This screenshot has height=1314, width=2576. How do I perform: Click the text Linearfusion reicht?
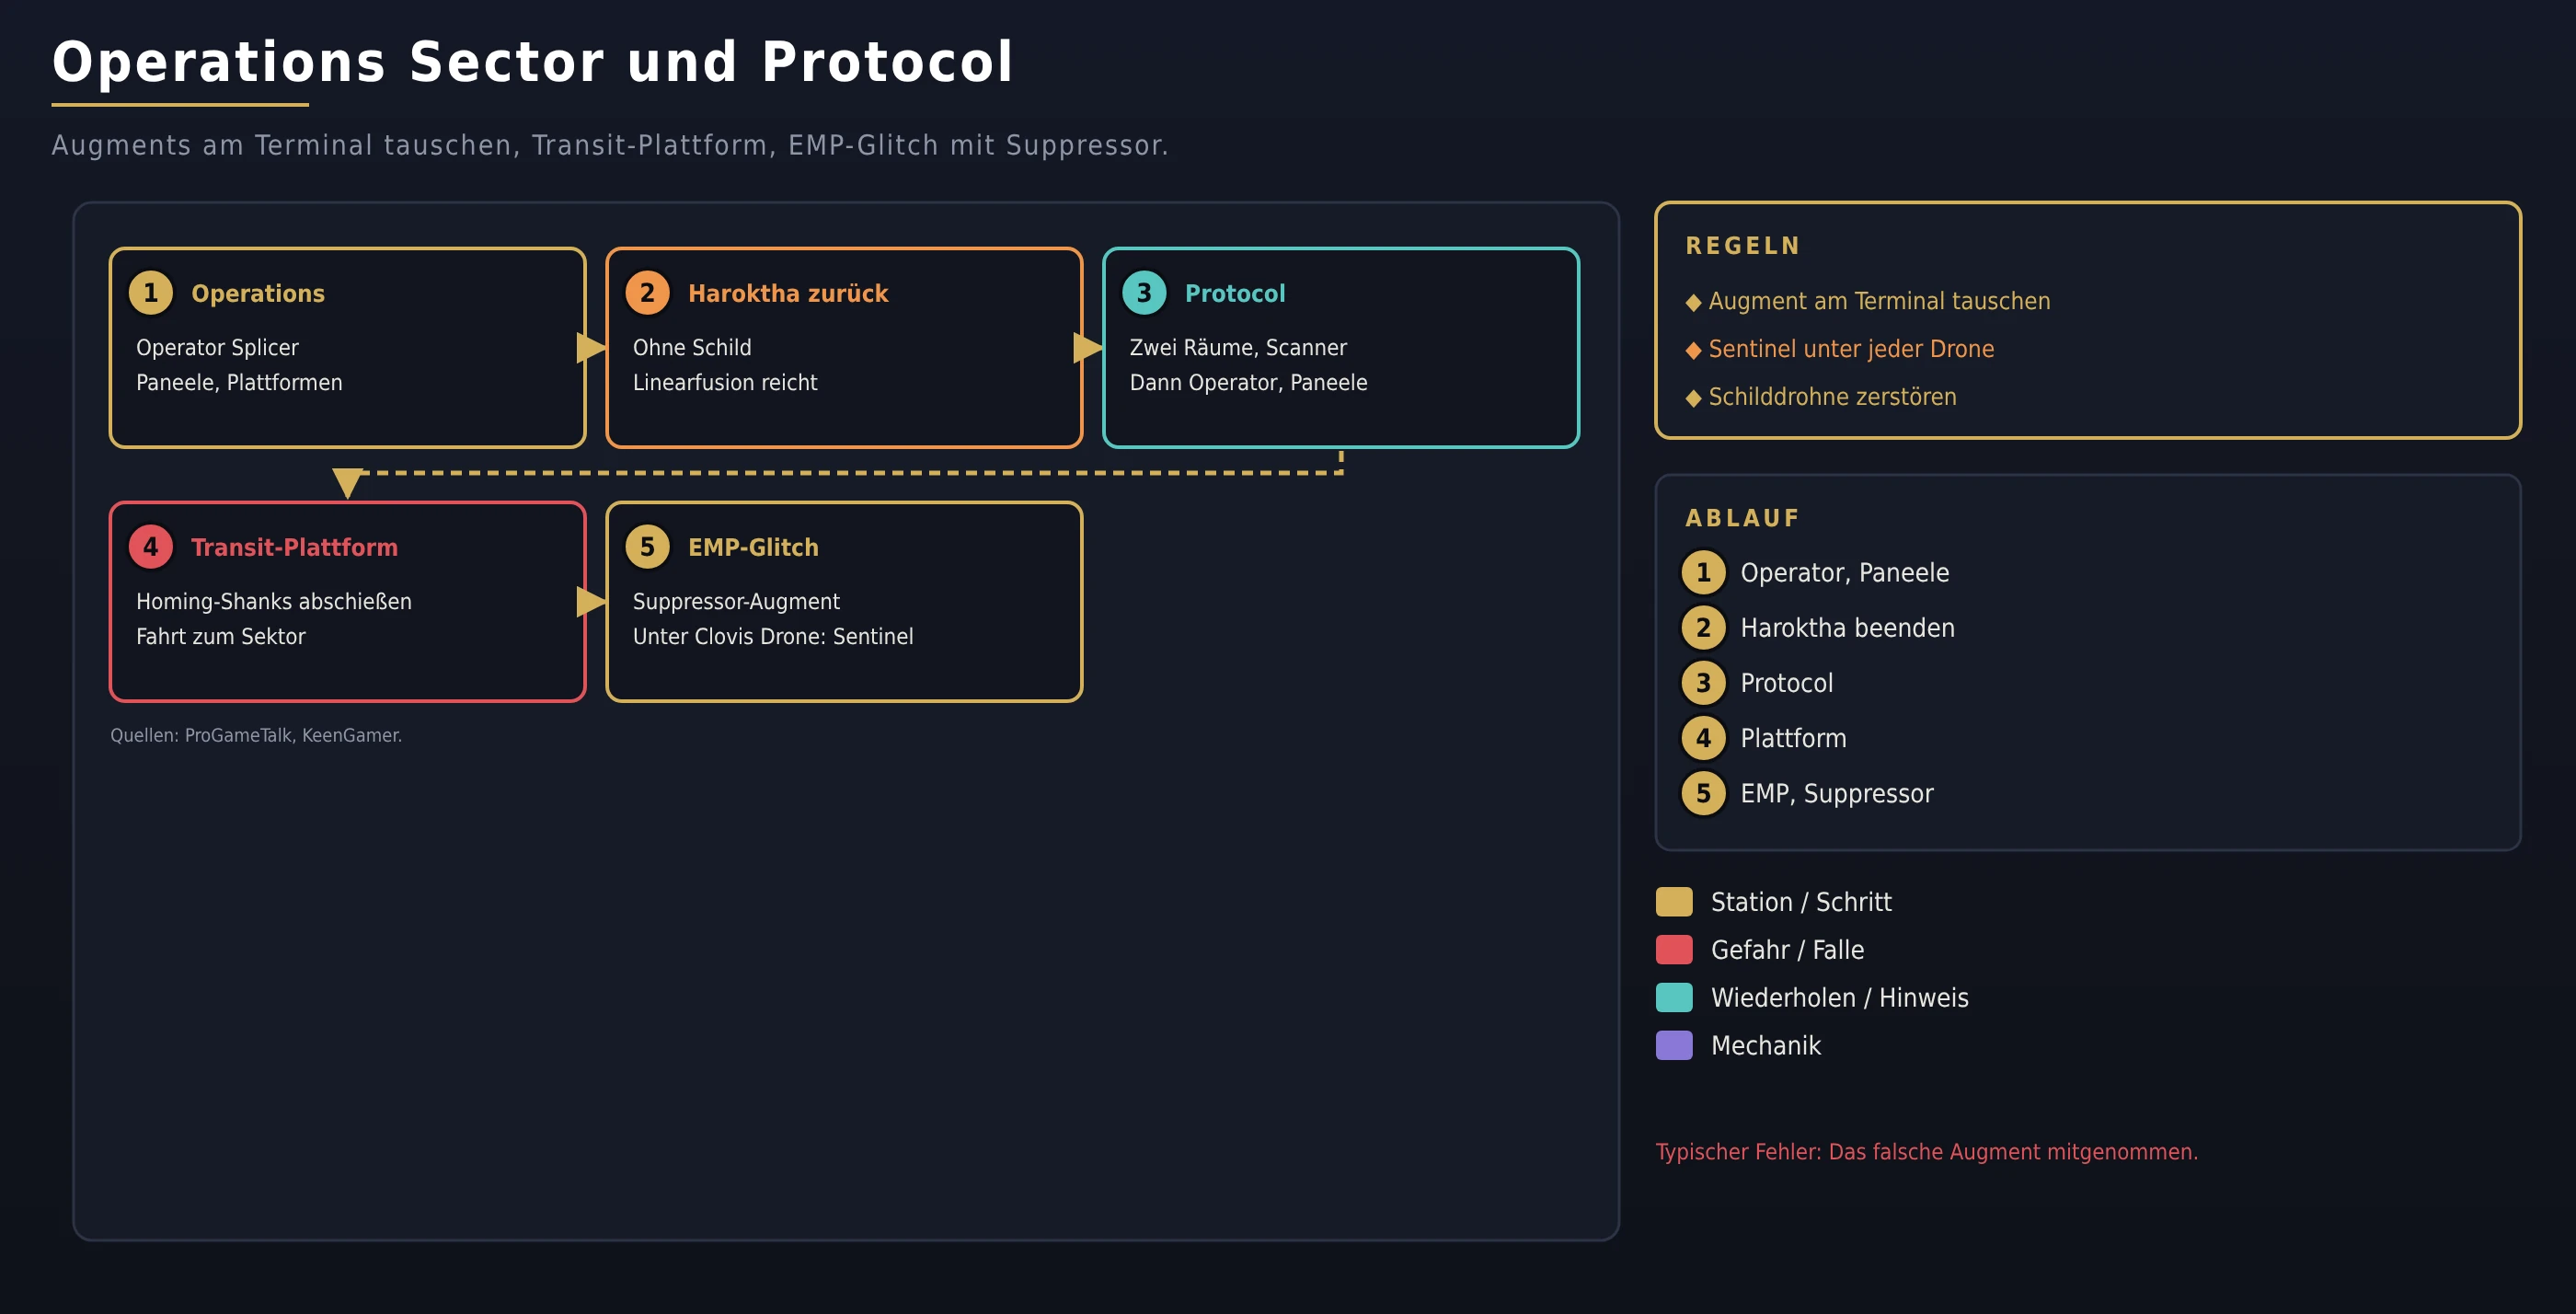click(725, 383)
